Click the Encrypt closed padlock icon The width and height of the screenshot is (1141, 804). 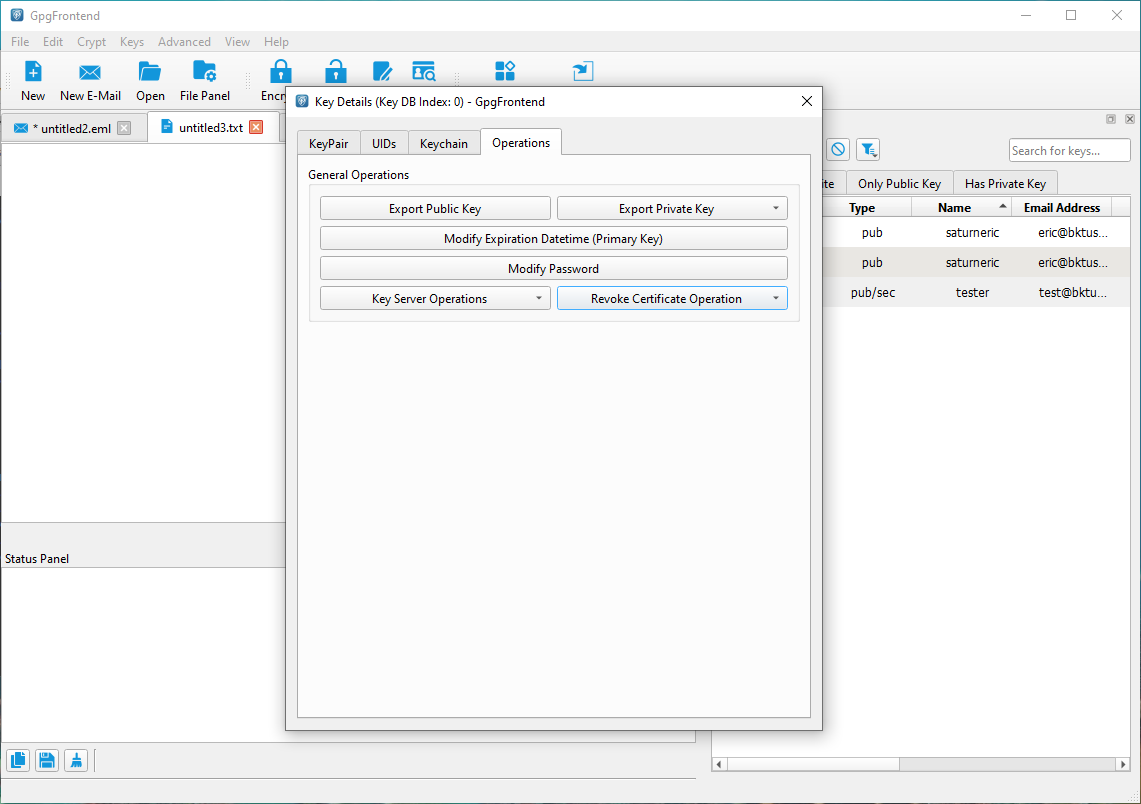tap(280, 72)
